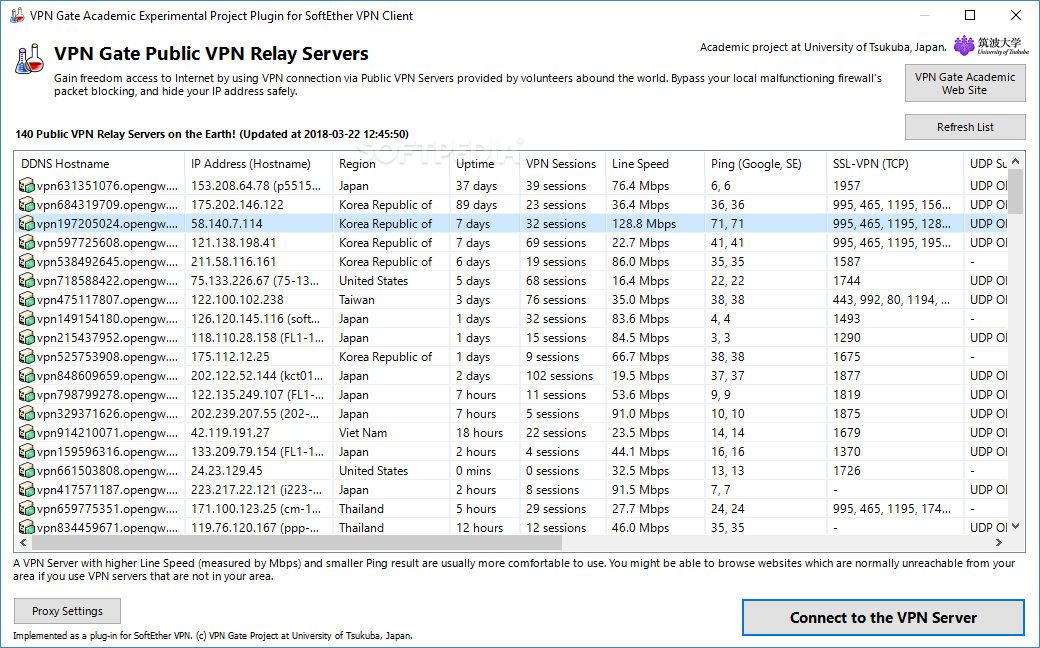Viewport: 1040px width, 648px height.
Task: Select IP address 153.208.64.78
Action: point(257,186)
